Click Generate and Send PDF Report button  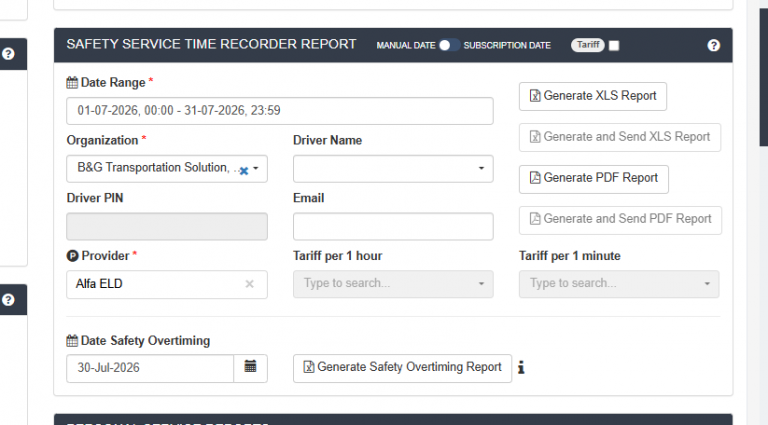click(620, 219)
